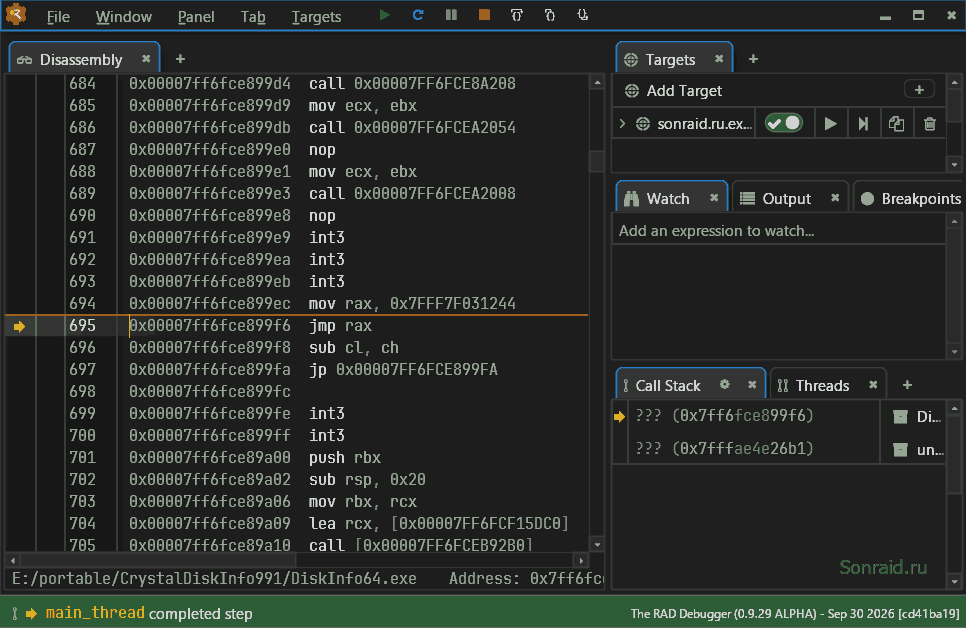Screen dimensions: 966x628
Task: Click the Call Stack scroll up arrow
Action: 954,408
